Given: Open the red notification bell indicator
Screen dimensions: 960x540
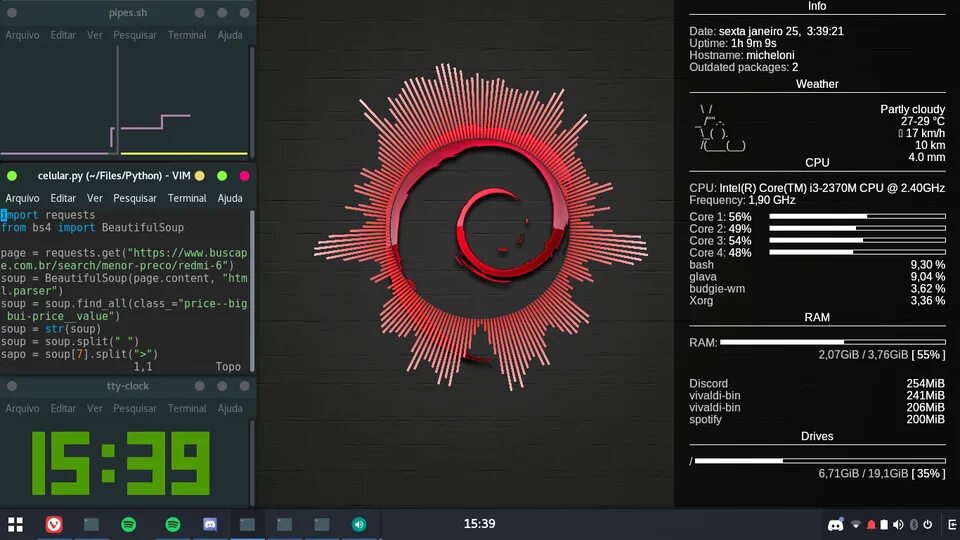Looking at the screenshot, I should (871, 525).
